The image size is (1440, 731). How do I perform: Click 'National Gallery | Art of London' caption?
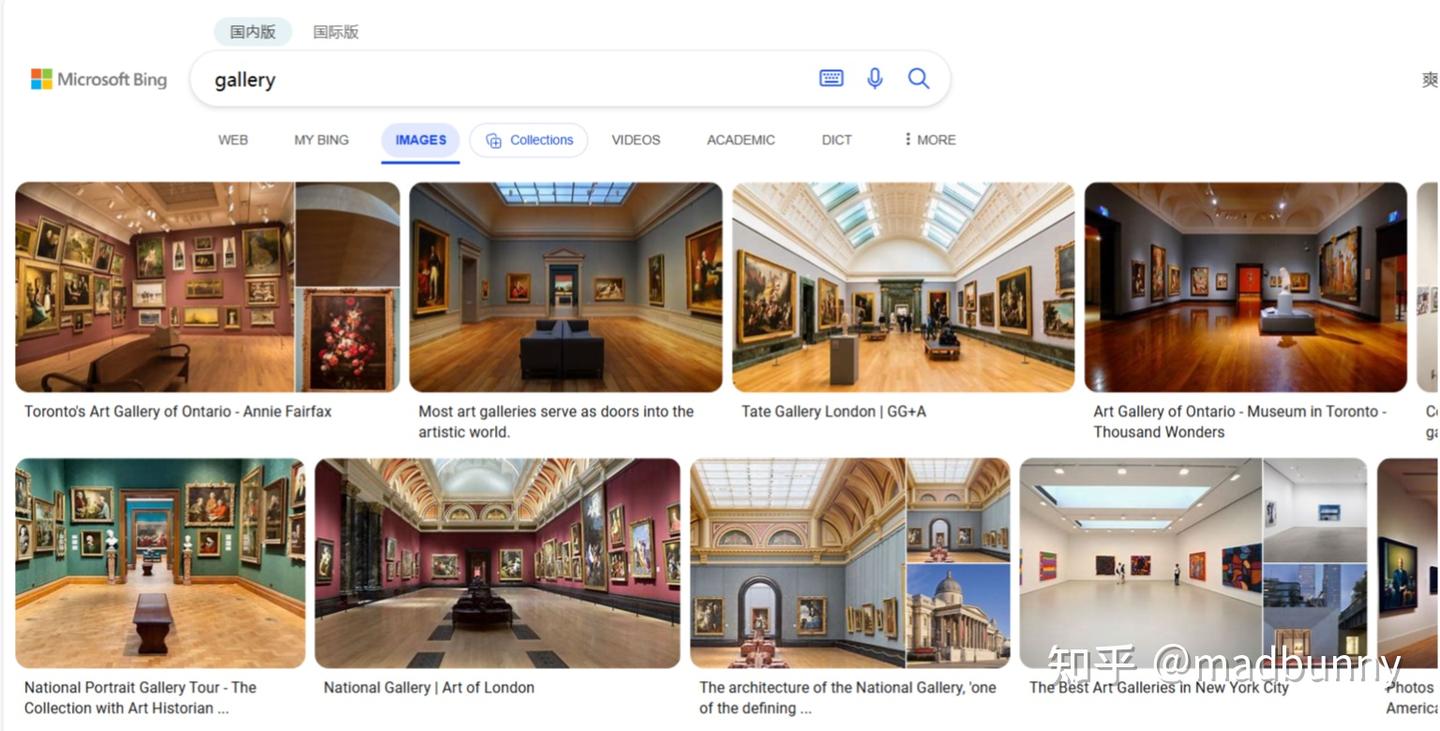pyautogui.click(x=429, y=688)
